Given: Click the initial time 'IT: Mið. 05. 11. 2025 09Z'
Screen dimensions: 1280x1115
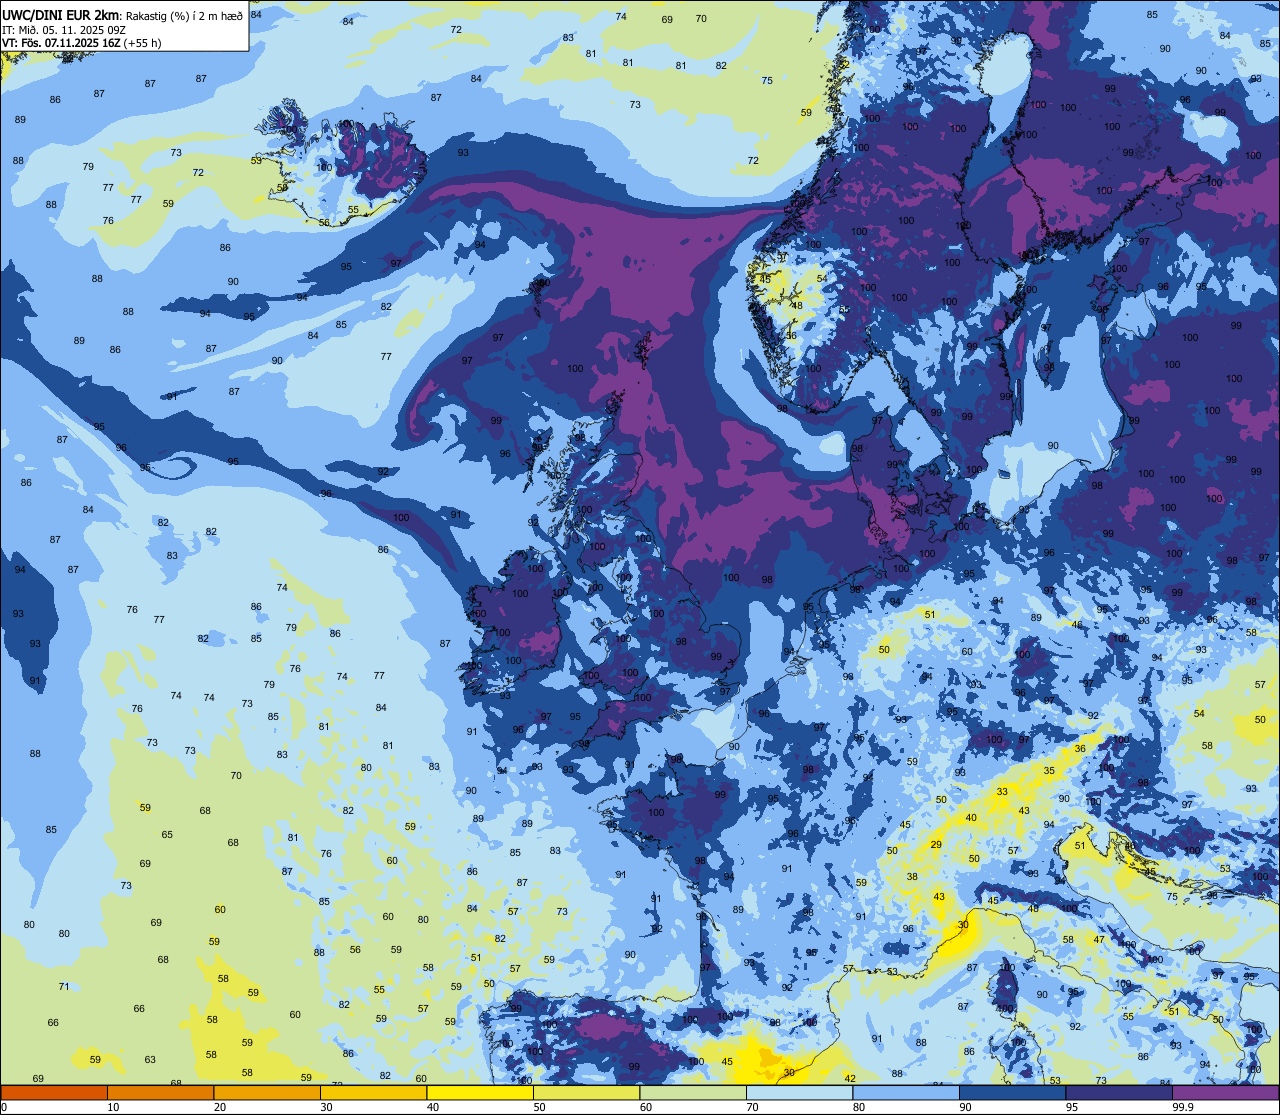Looking at the screenshot, I should [x=63, y=29].
